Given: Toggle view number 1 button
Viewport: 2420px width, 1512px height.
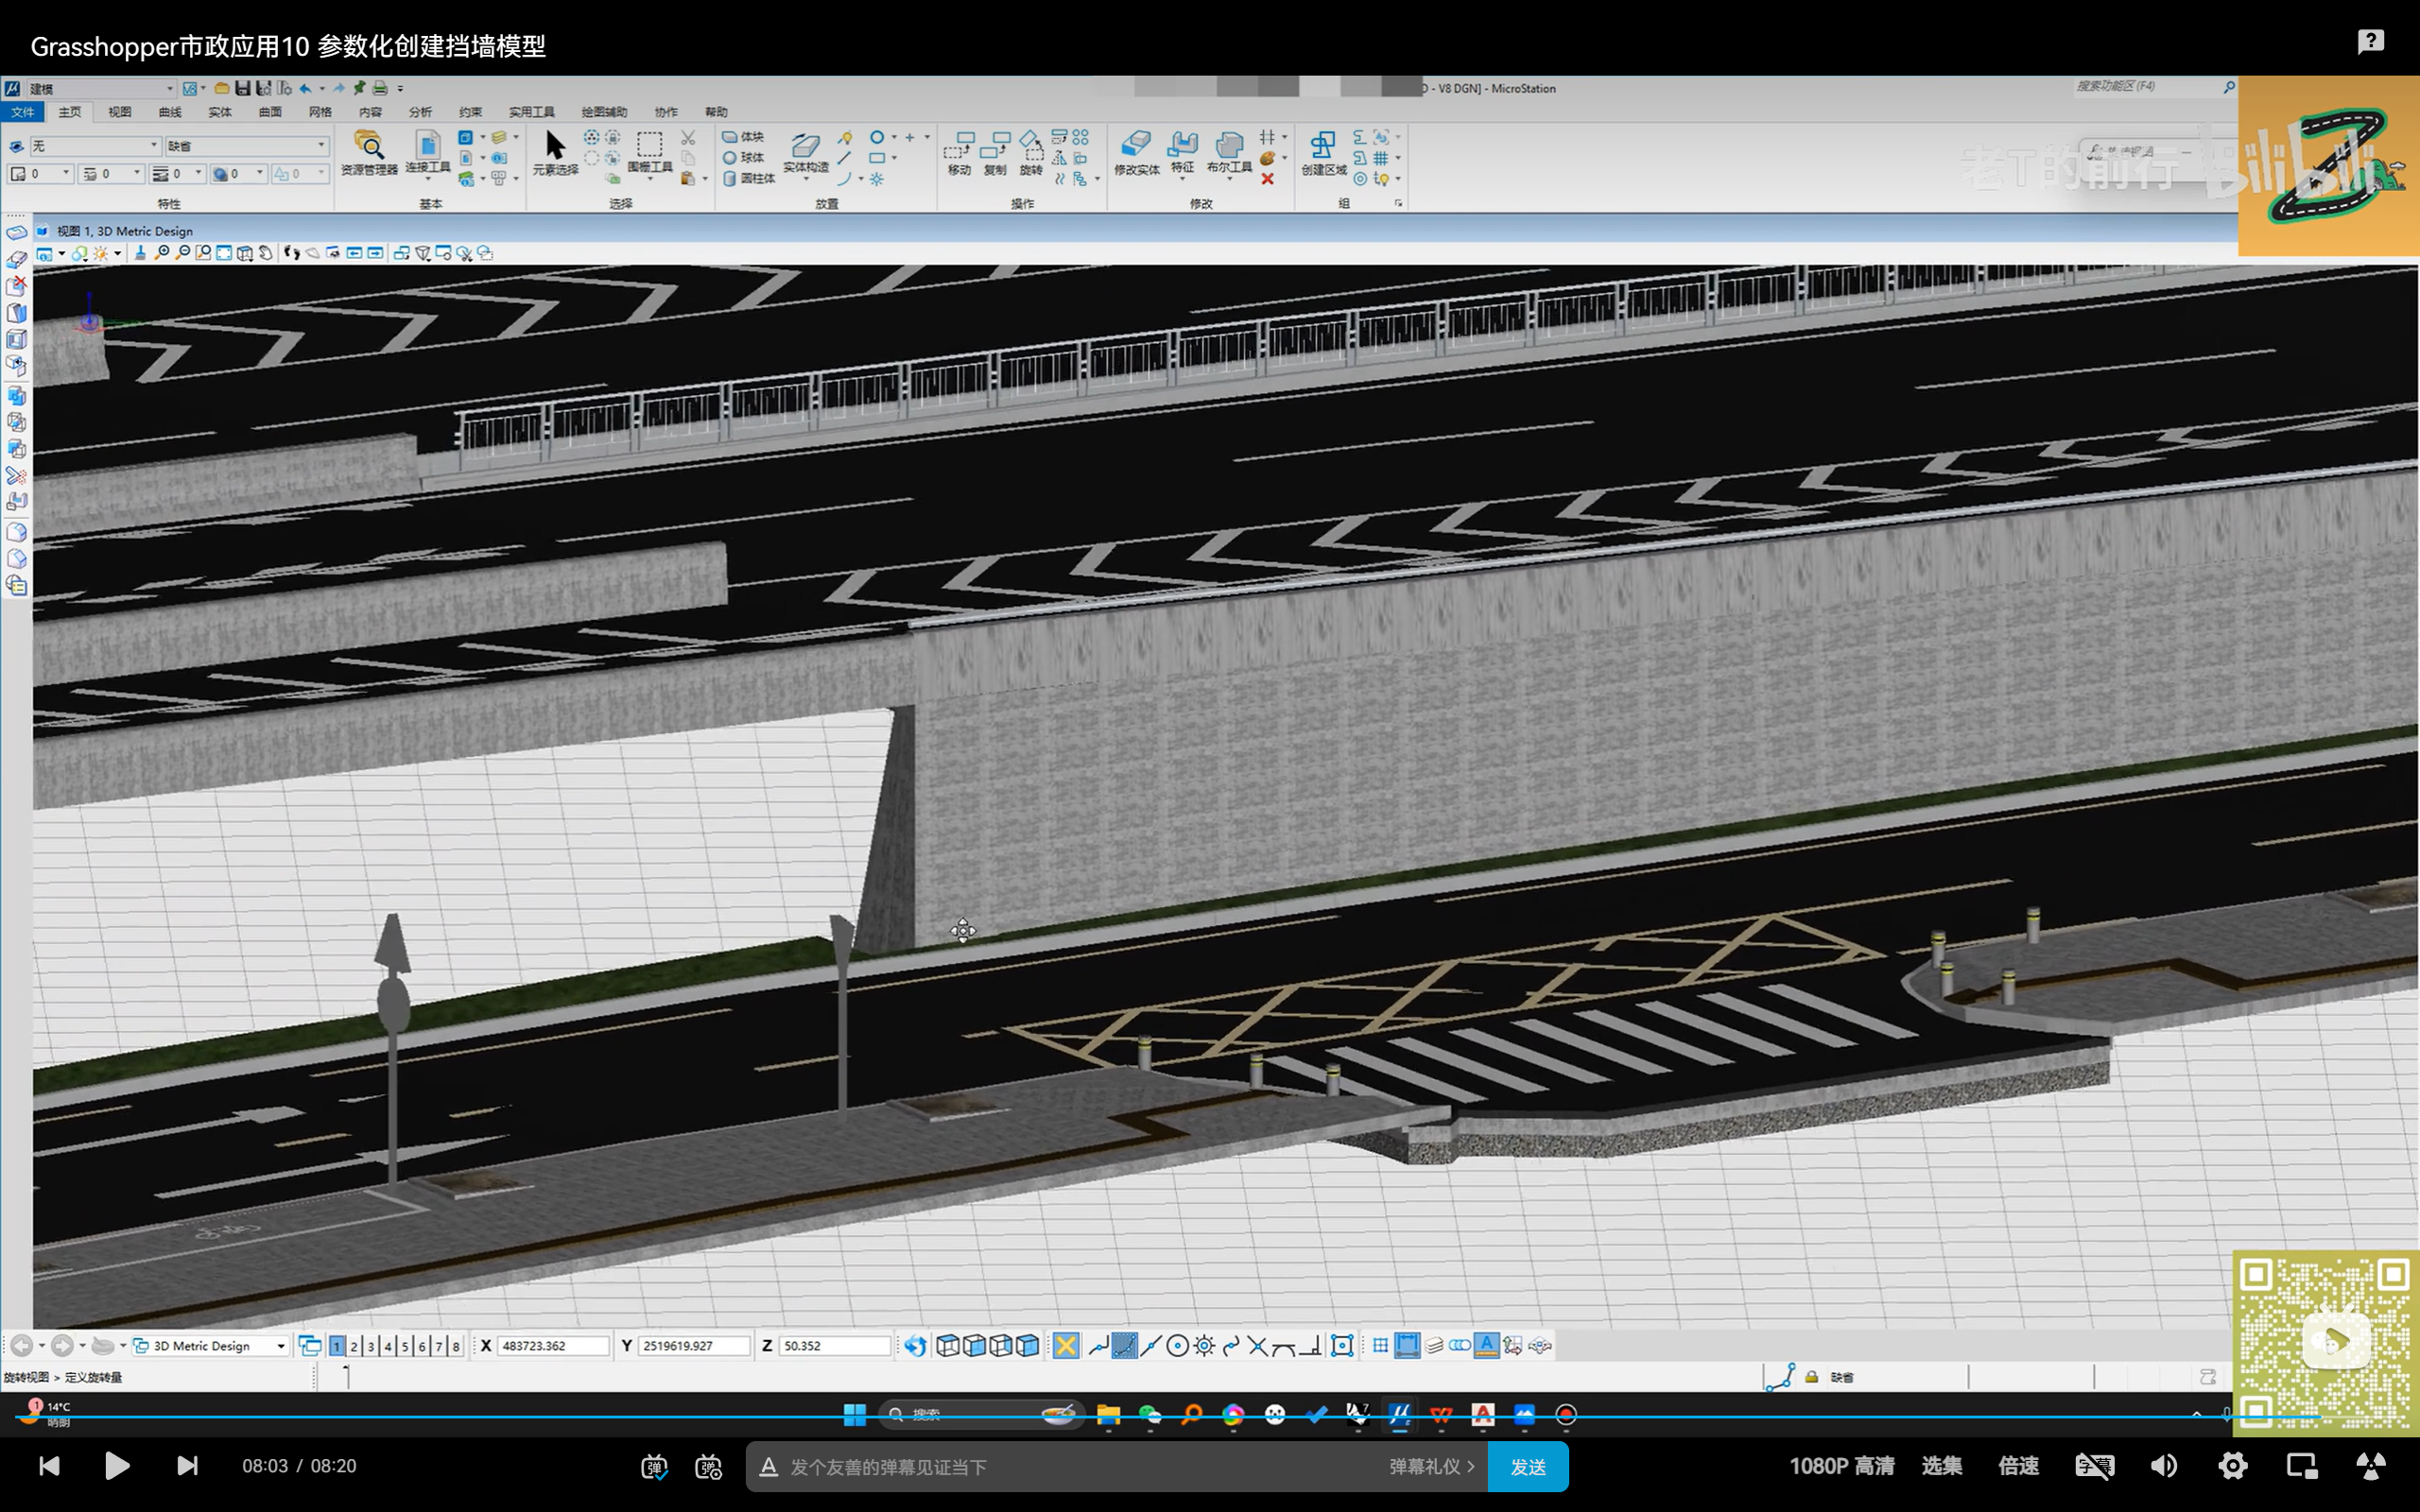Looking at the screenshot, I should click(337, 1346).
